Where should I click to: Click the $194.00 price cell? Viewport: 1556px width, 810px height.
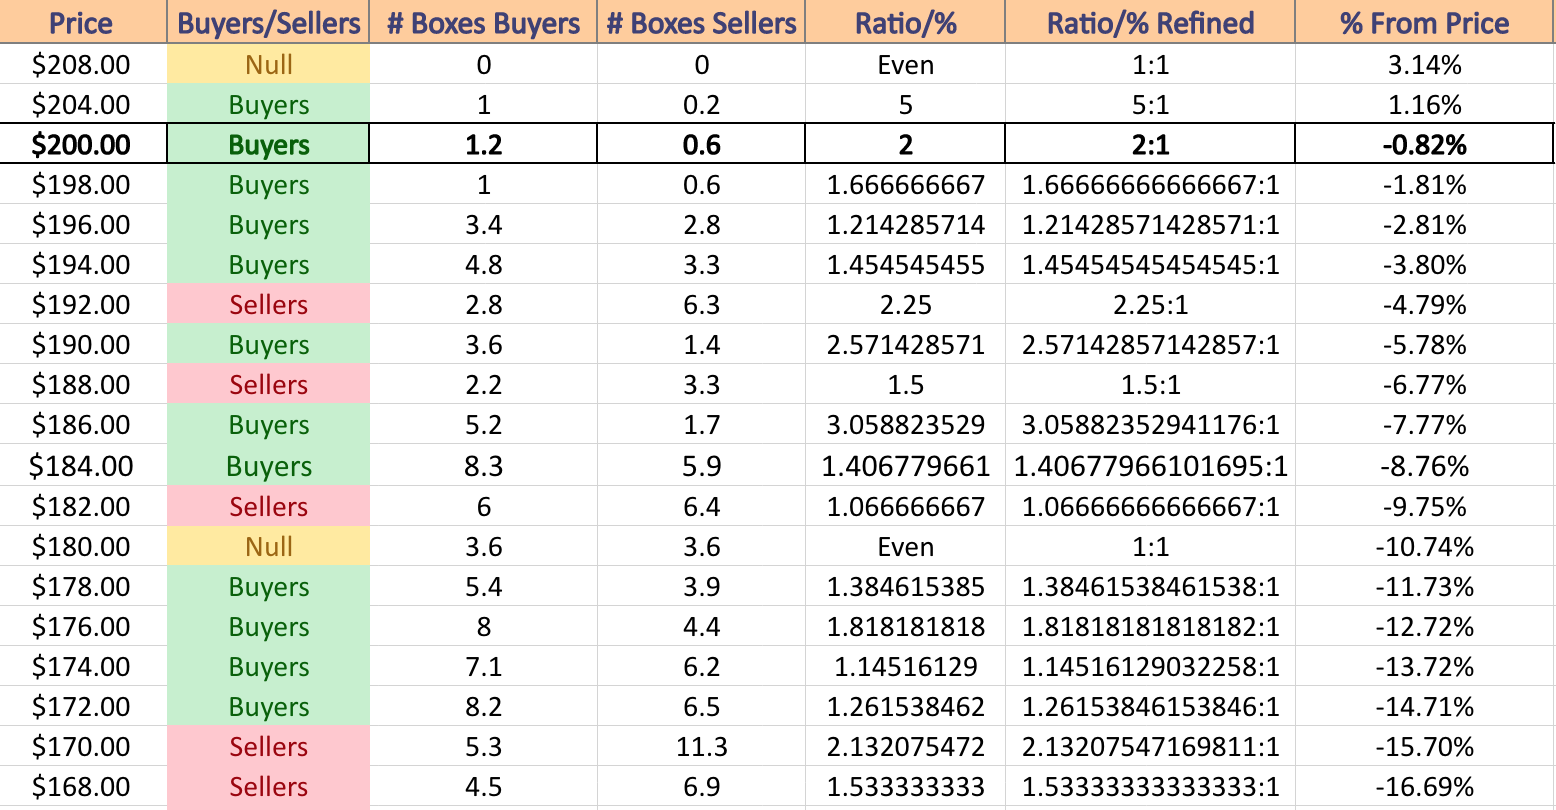[x=82, y=265]
